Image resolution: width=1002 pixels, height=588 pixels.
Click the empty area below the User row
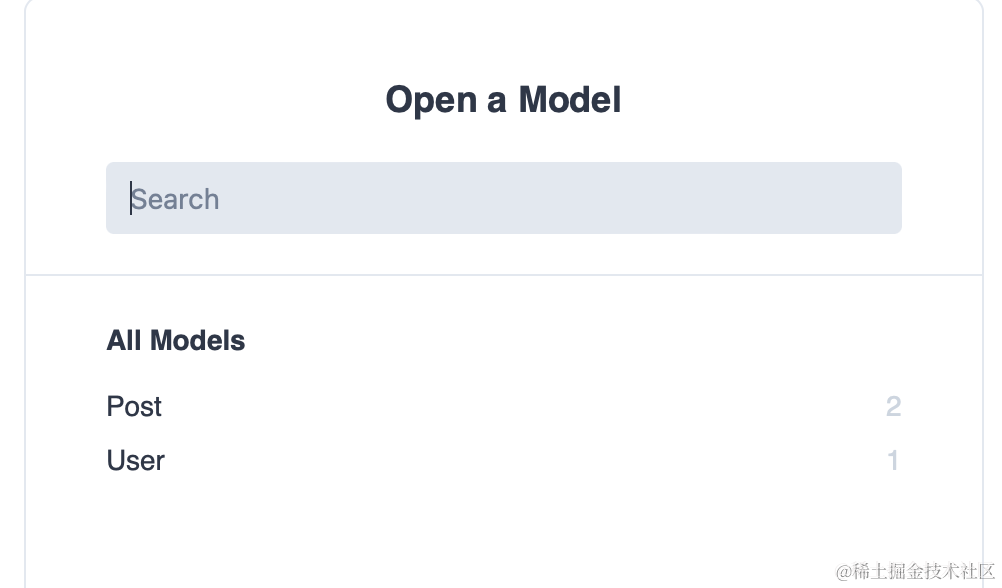click(503, 530)
